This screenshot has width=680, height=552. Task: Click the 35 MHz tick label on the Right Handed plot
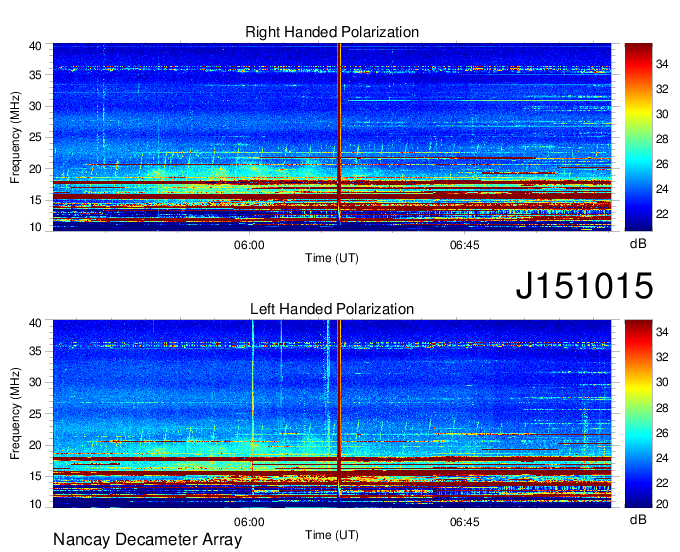[x=35, y=75]
